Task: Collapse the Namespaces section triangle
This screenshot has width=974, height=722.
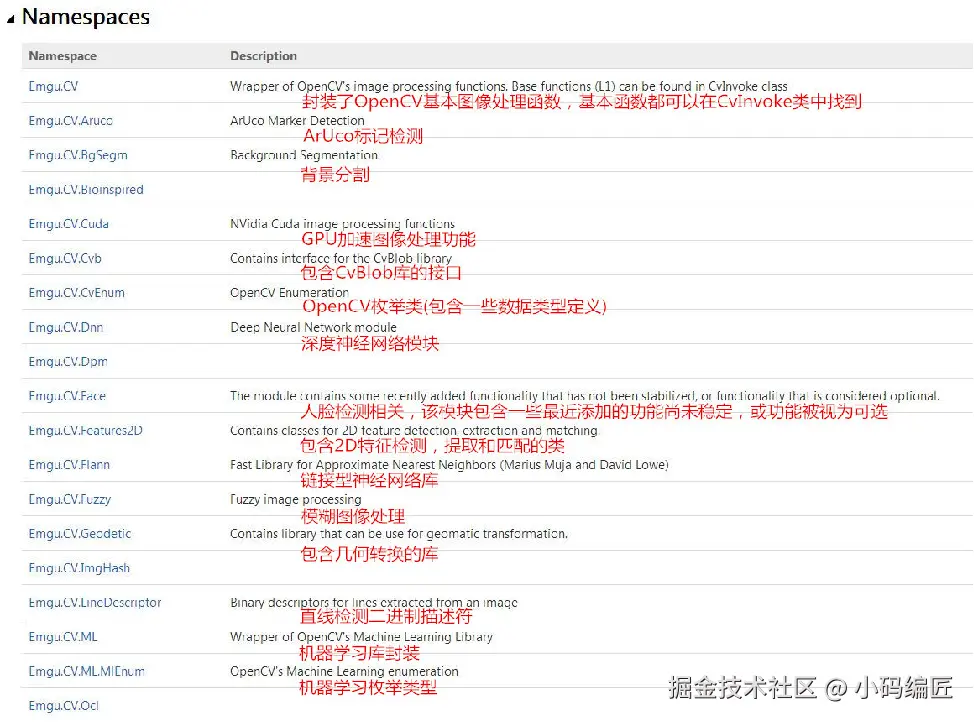Action: [11, 20]
